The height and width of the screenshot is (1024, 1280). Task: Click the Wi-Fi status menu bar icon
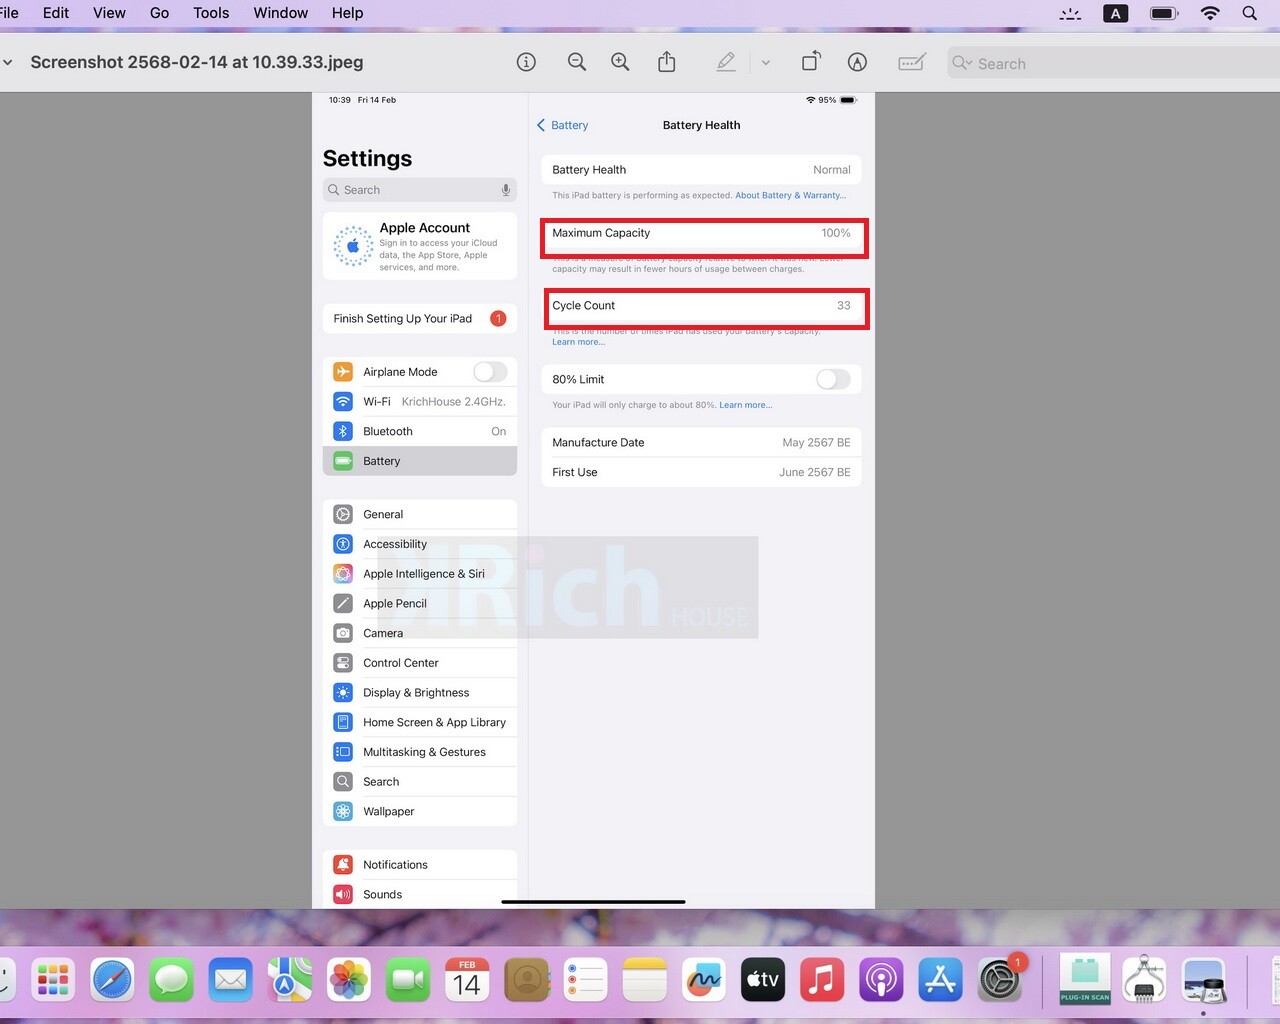[1210, 13]
